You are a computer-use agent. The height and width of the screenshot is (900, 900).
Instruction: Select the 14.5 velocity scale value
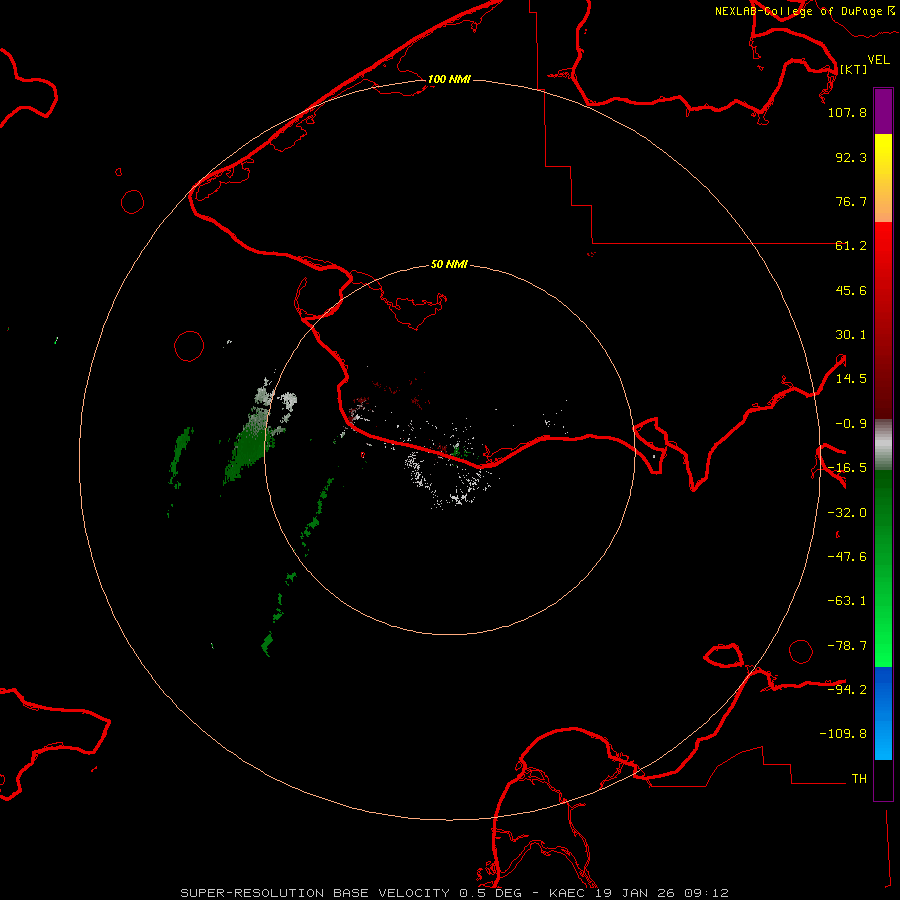tap(851, 379)
